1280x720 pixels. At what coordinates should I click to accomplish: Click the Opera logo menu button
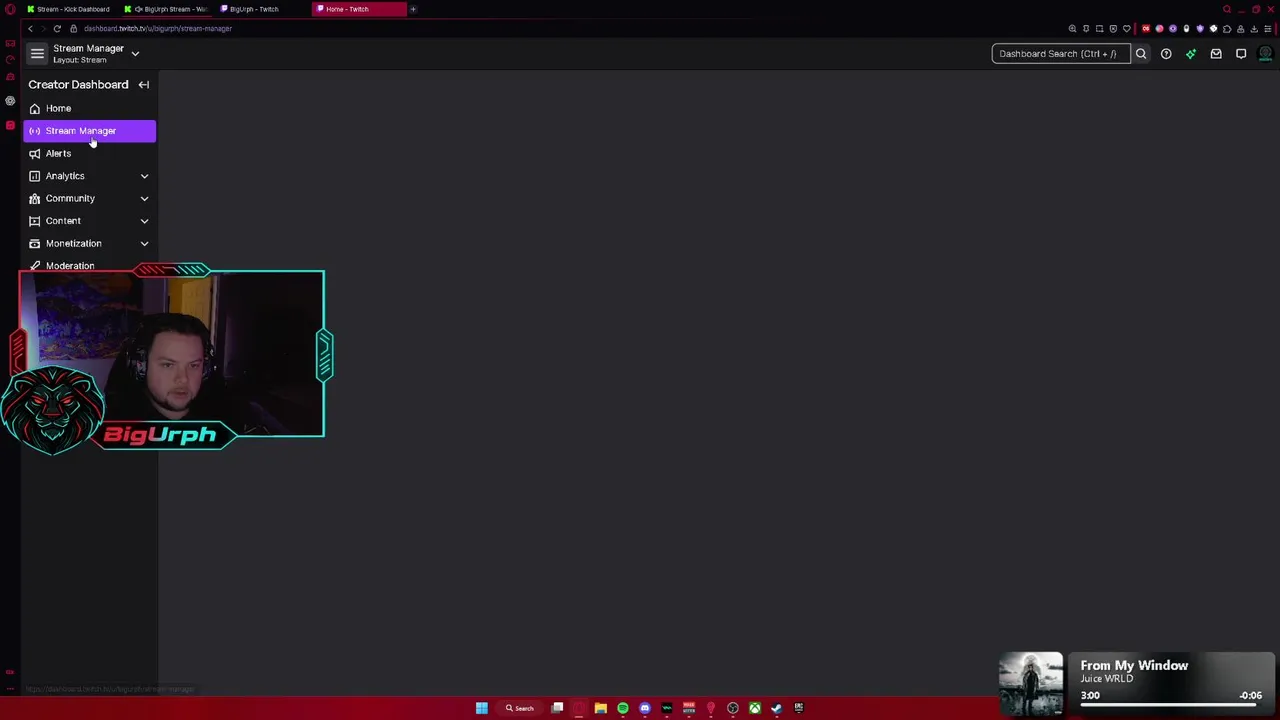point(10,9)
